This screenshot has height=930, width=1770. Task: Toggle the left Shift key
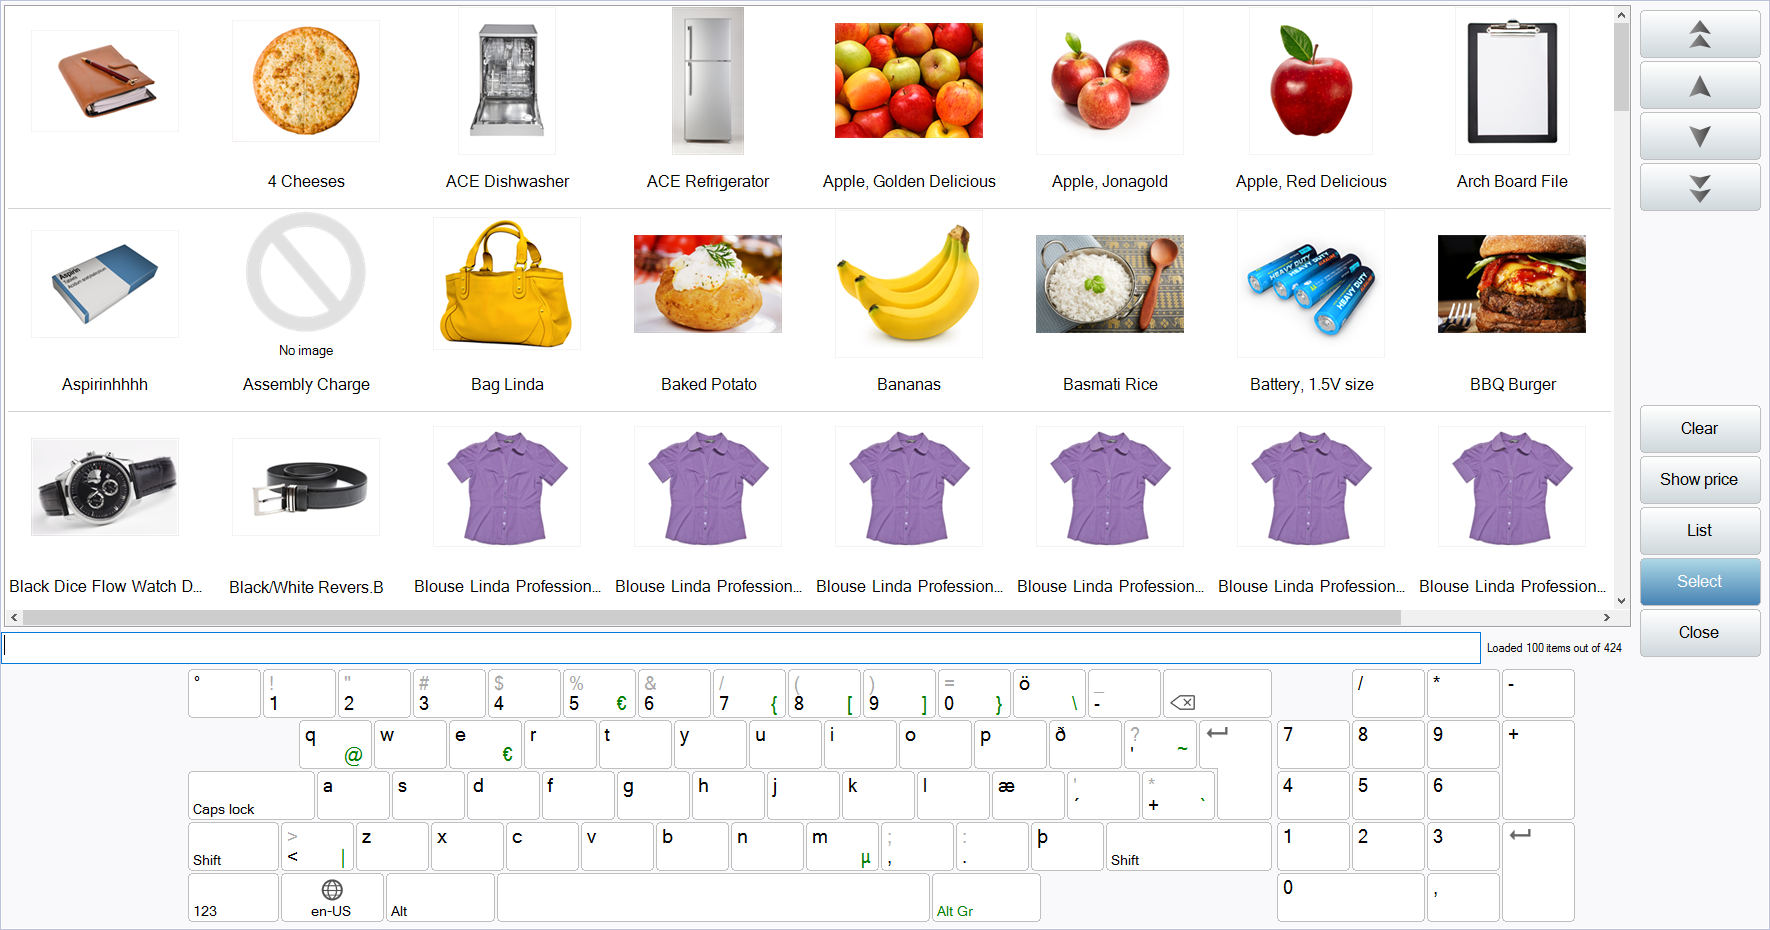(x=233, y=847)
